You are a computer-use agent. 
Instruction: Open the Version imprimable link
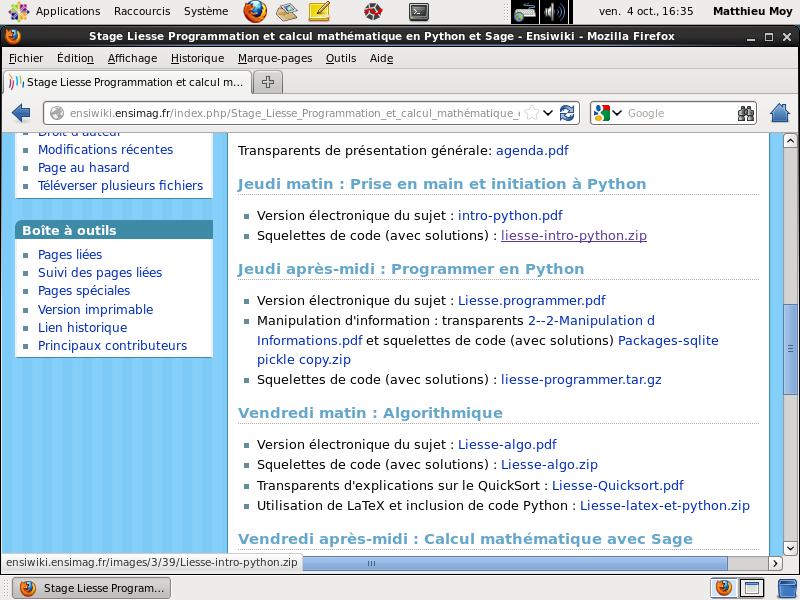(x=95, y=309)
